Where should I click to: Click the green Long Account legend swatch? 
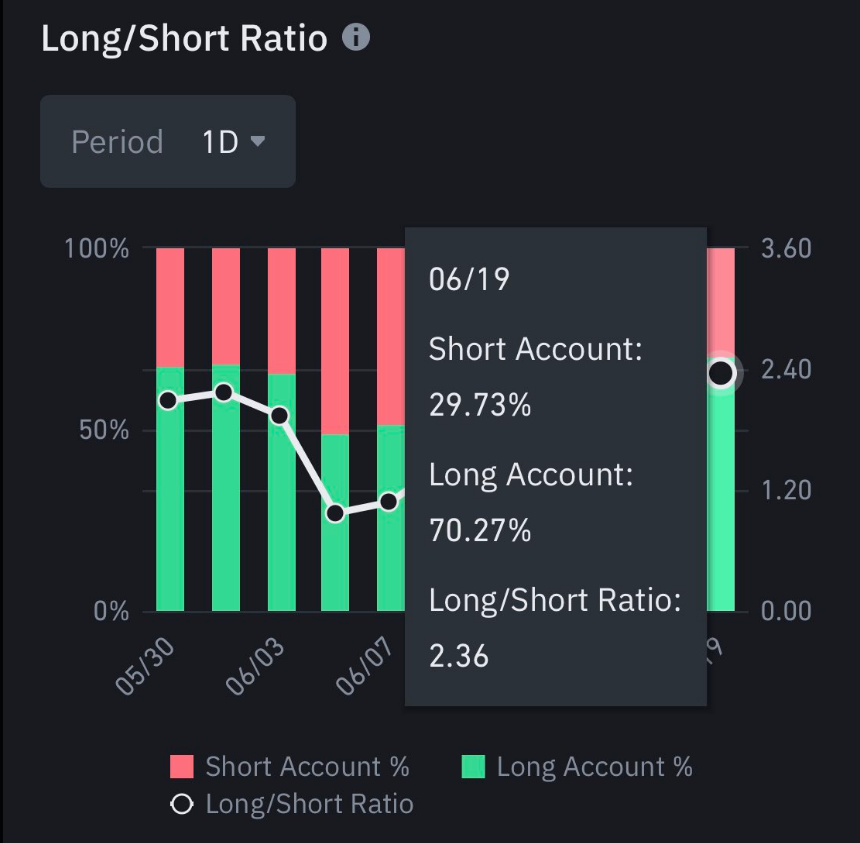pos(473,767)
